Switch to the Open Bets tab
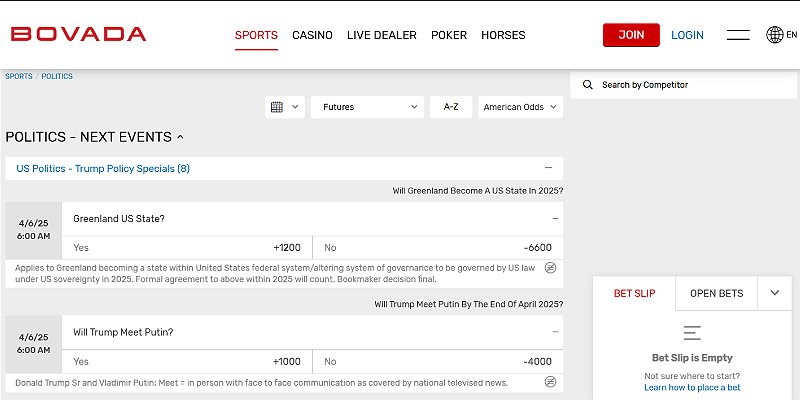 [x=716, y=293]
